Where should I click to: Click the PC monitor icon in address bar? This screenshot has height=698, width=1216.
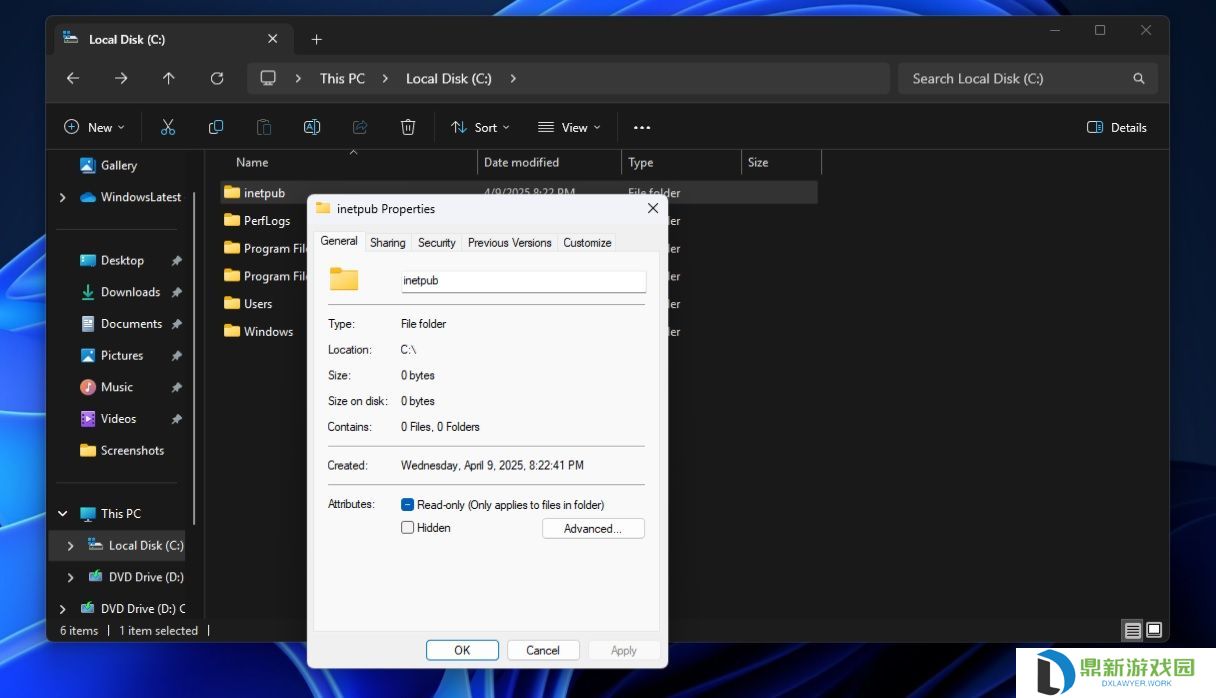tap(268, 78)
